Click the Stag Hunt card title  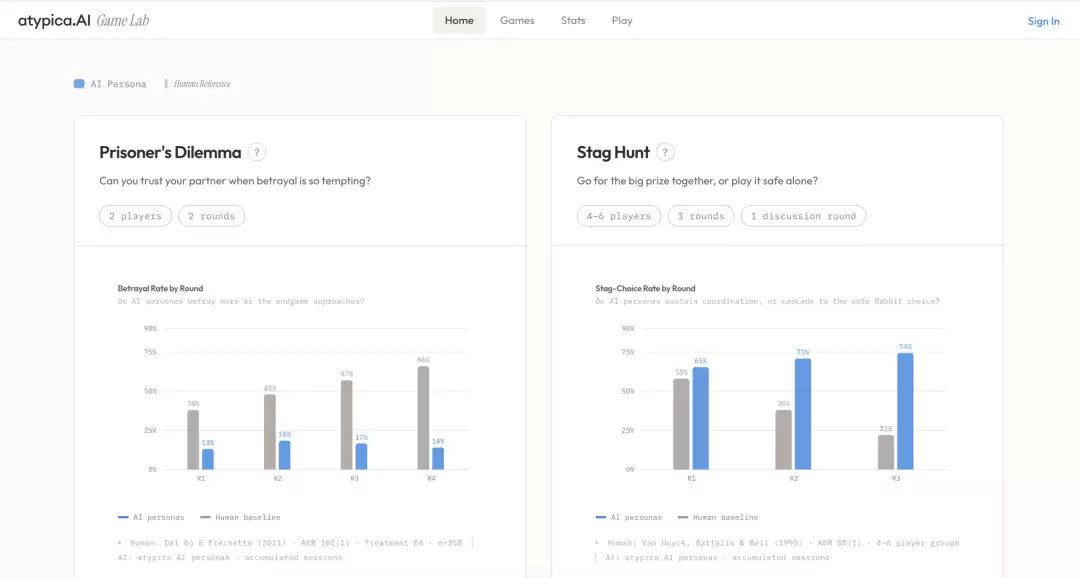[x=613, y=152]
